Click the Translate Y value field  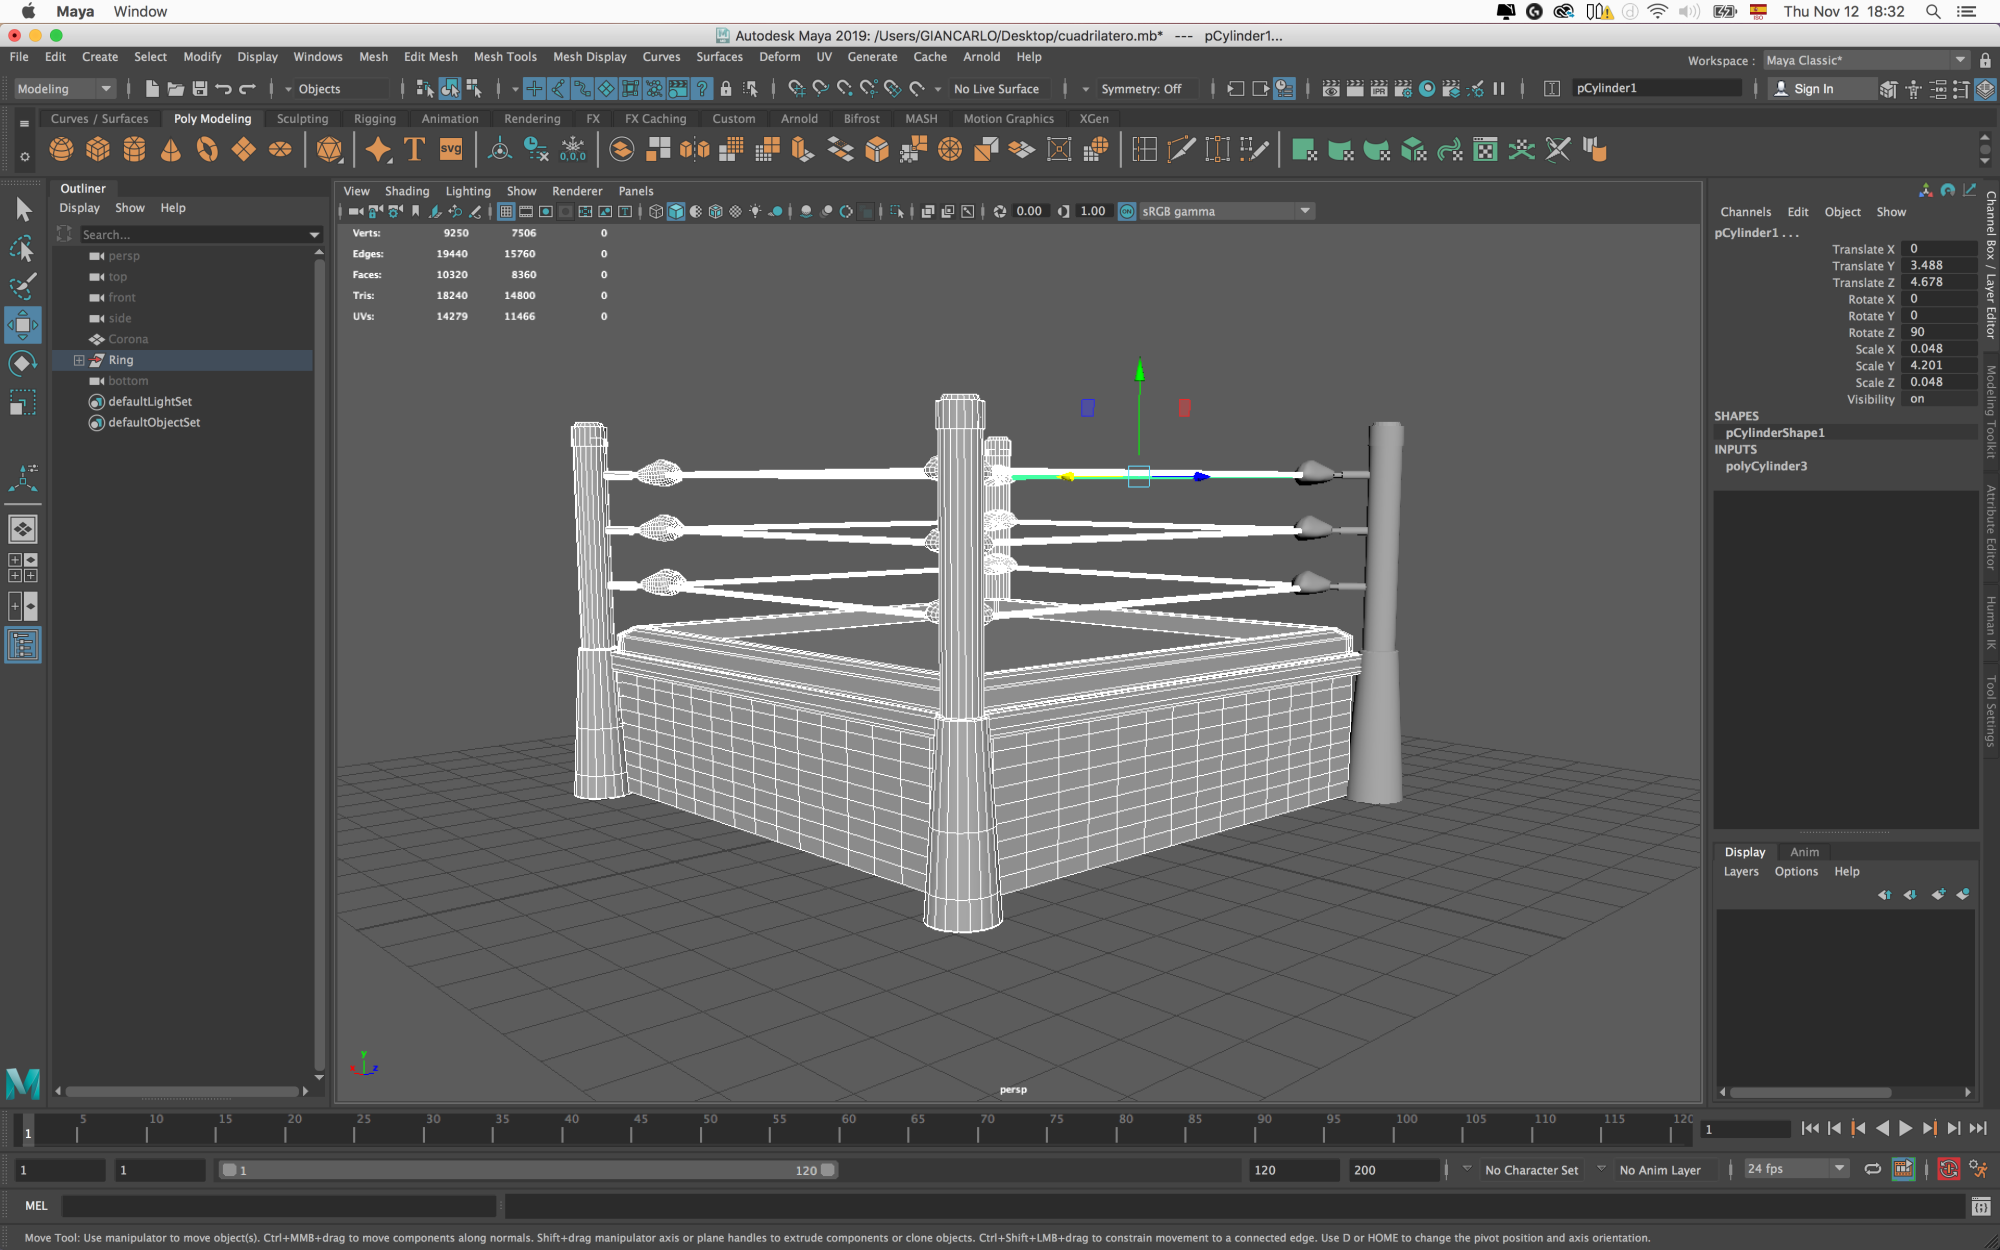pyautogui.click(x=1938, y=266)
